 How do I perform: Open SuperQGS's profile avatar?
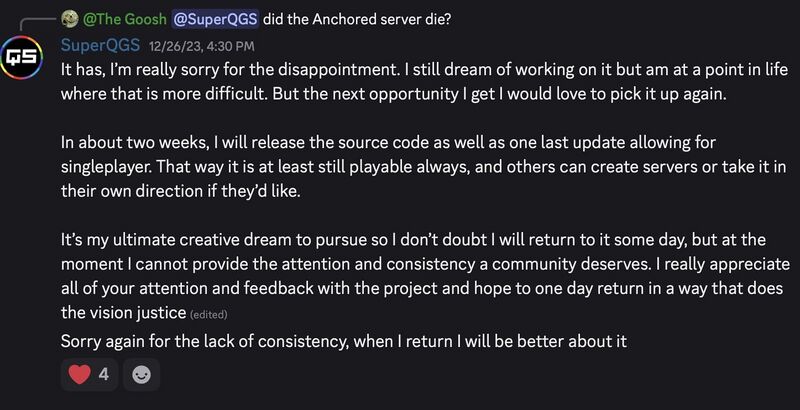point(23,56)
